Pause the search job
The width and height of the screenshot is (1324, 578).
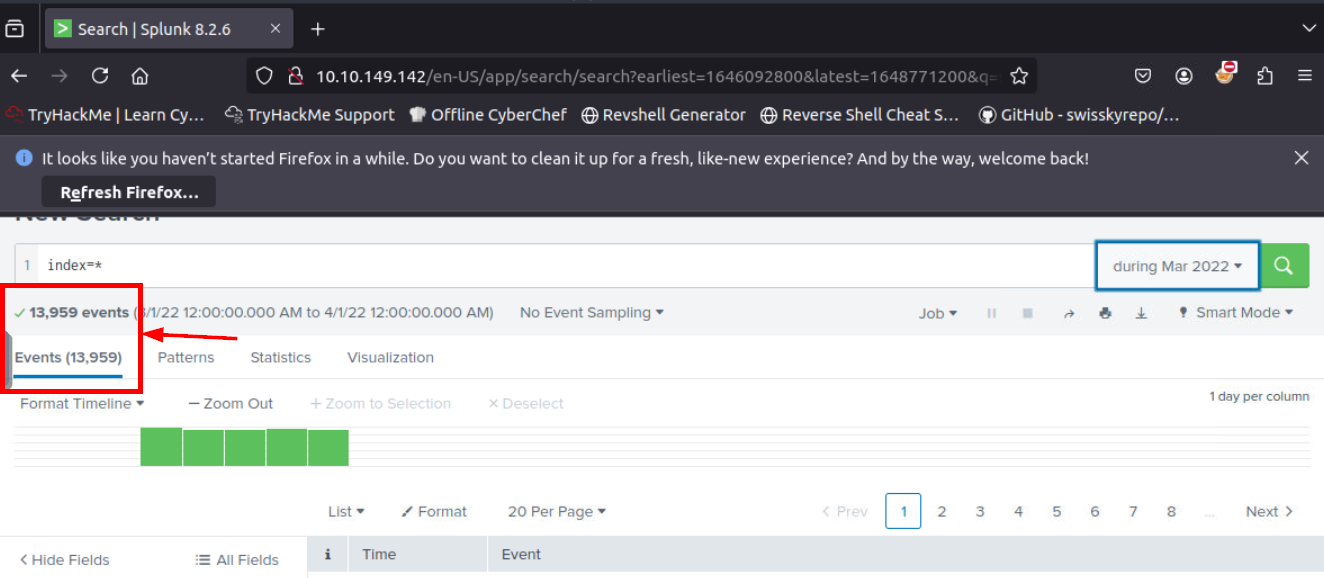tap(992, 313)
